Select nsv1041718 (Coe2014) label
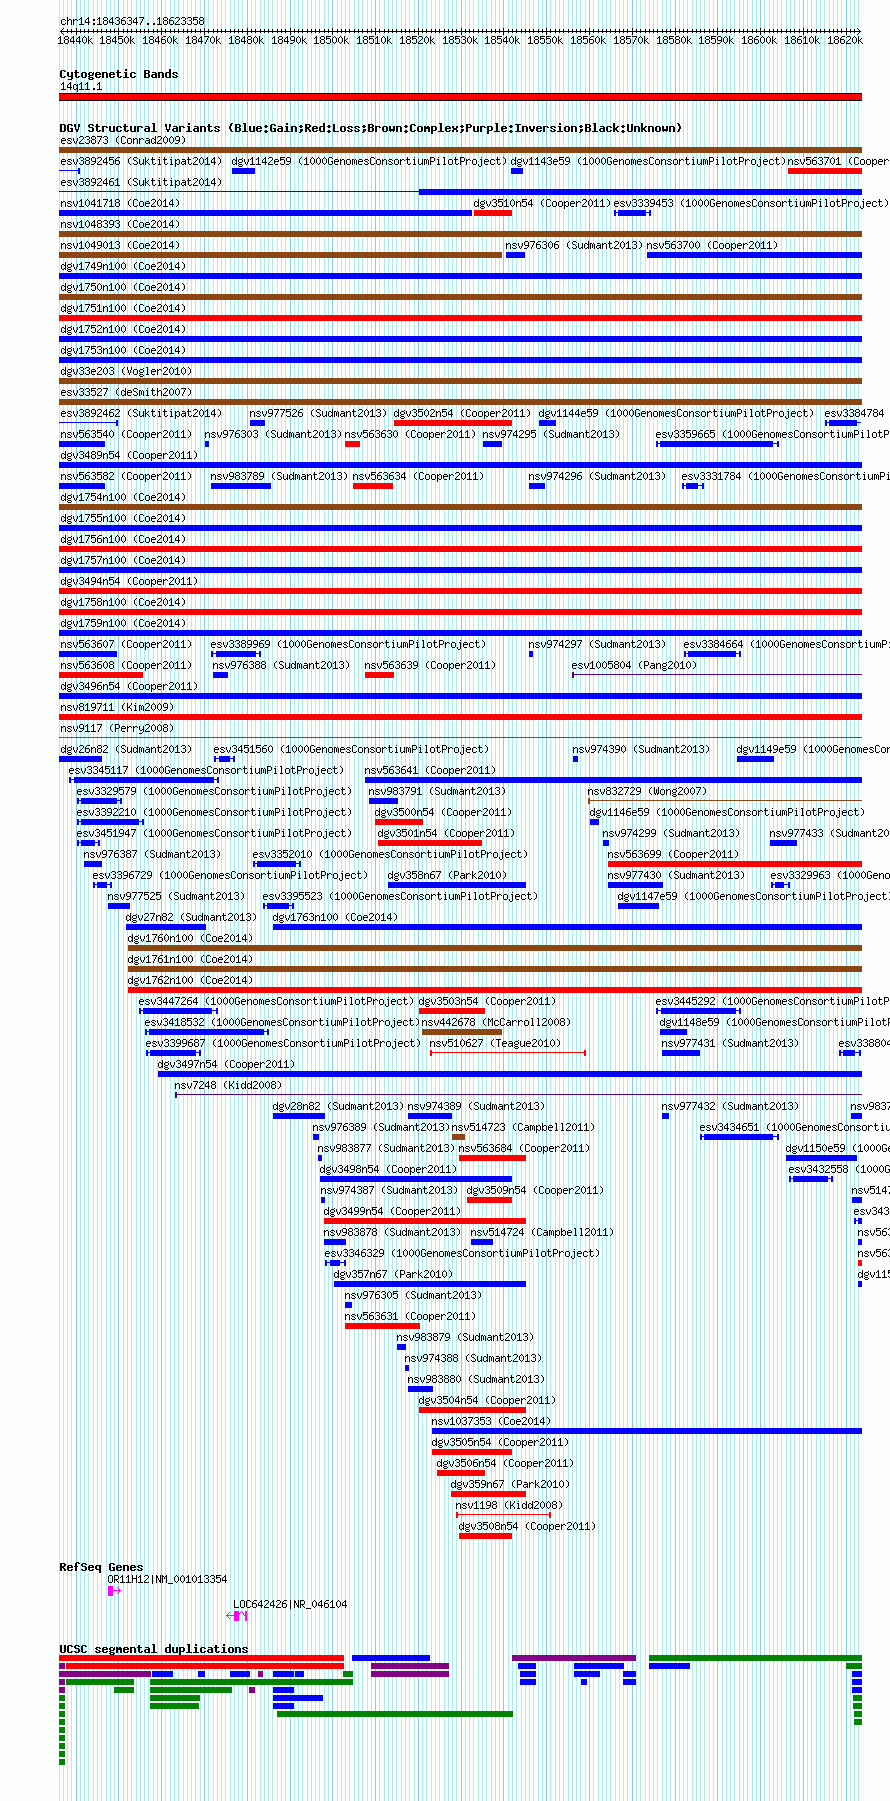The image size is (890, 1801). coord(120,203)
